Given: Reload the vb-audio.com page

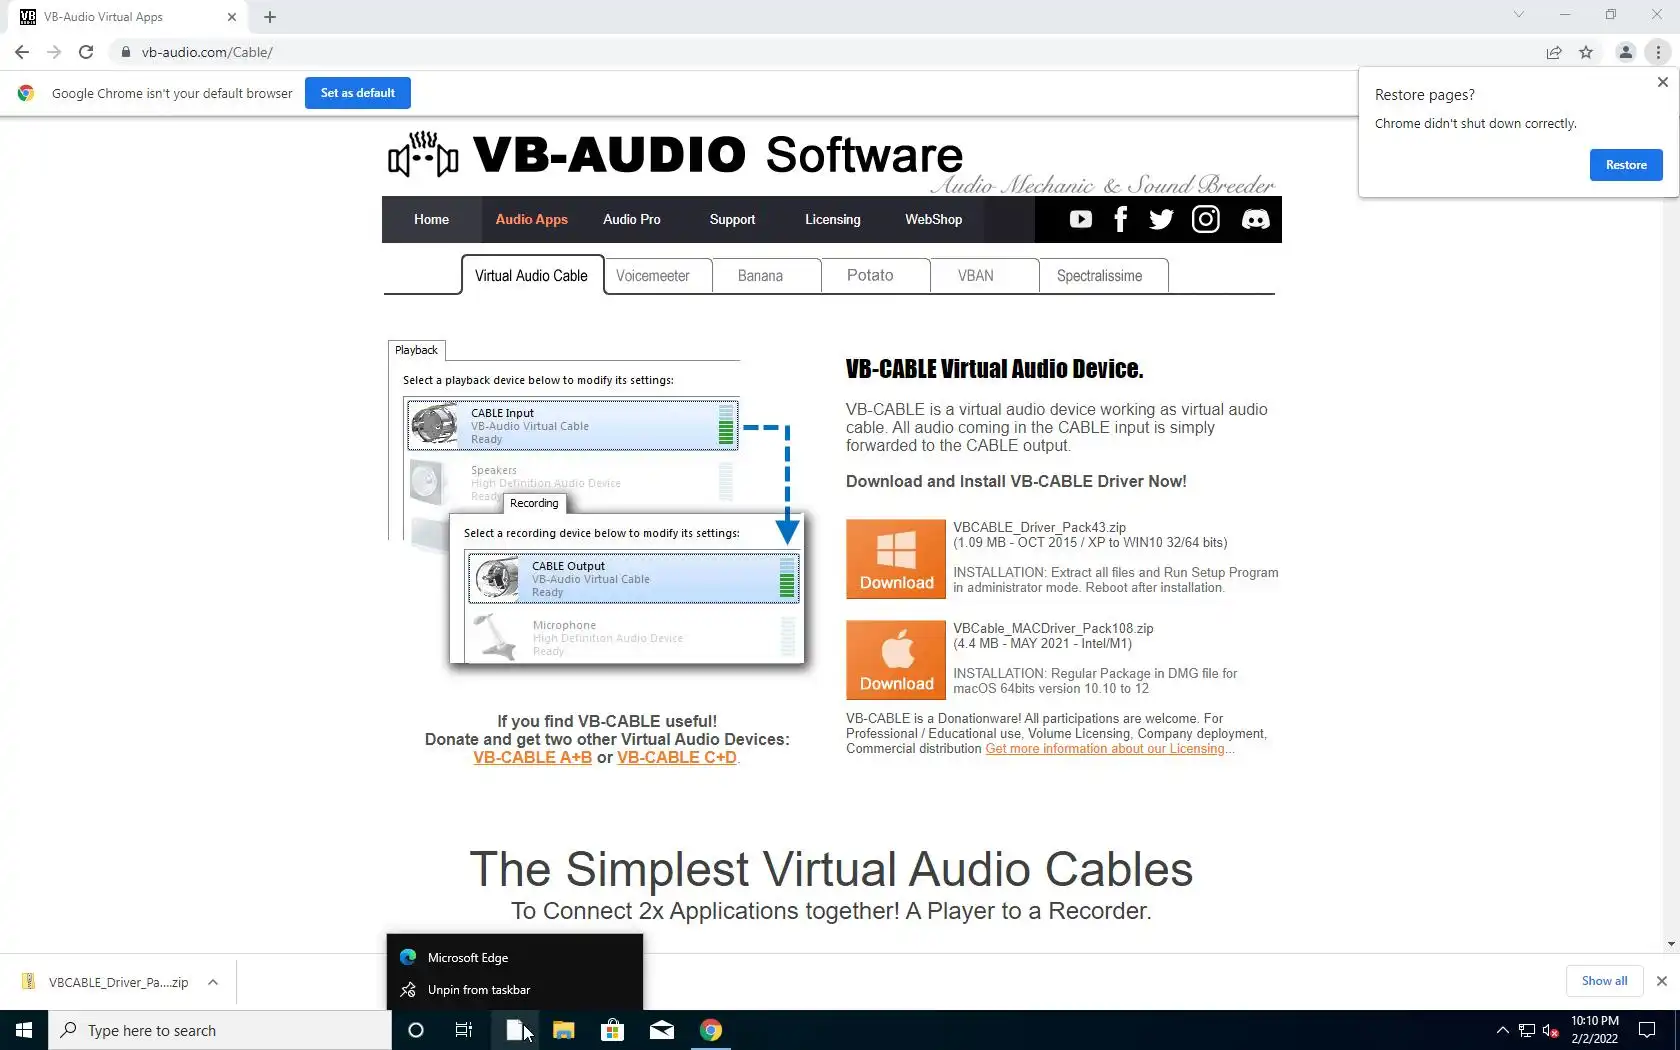Looking at the screenshot, I should pyautogui.click(x=86, y=52).
